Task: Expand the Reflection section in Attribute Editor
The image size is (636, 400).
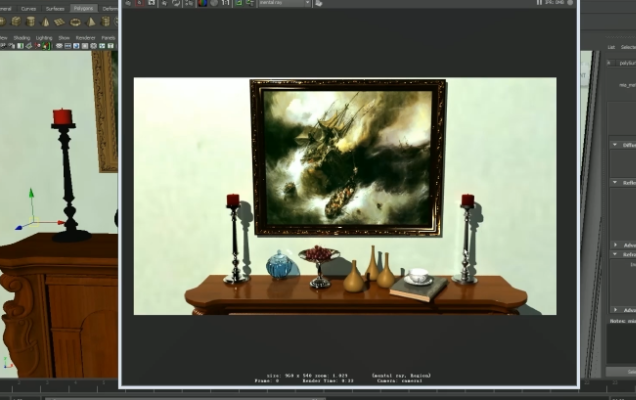Action: [615, 182]
